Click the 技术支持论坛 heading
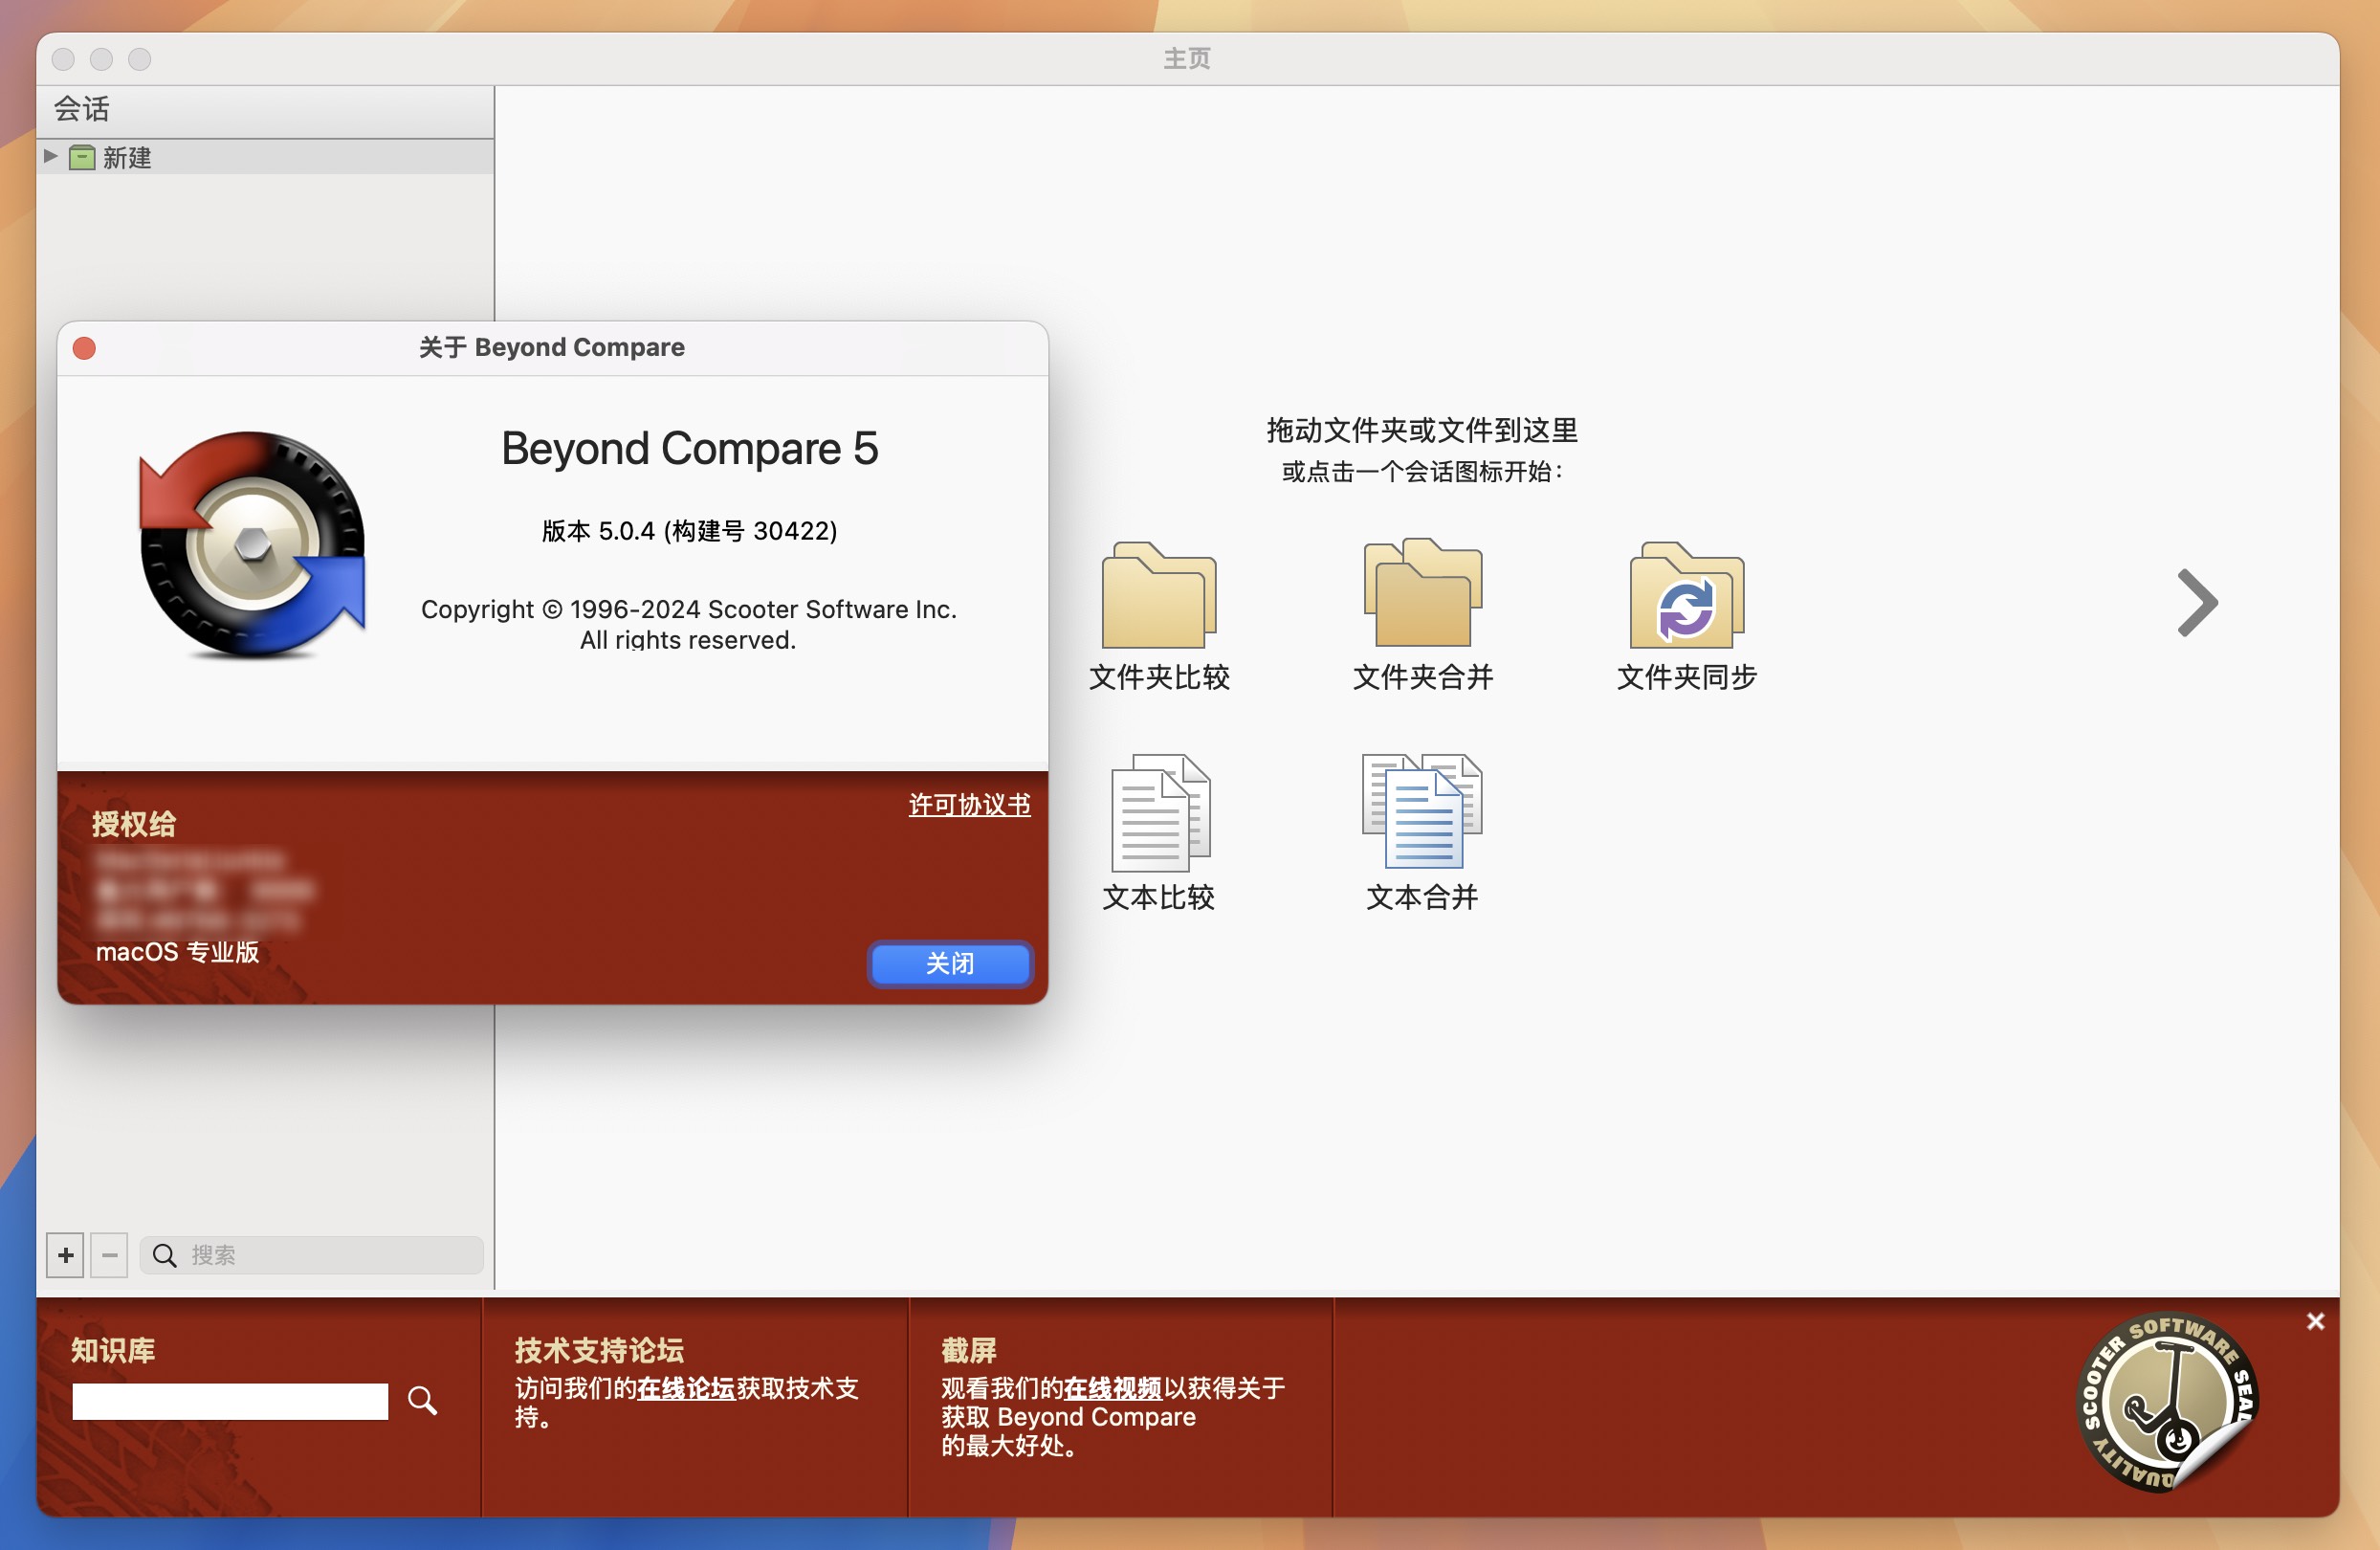Viewport: 2380px width, 1550px height. 599,1350
